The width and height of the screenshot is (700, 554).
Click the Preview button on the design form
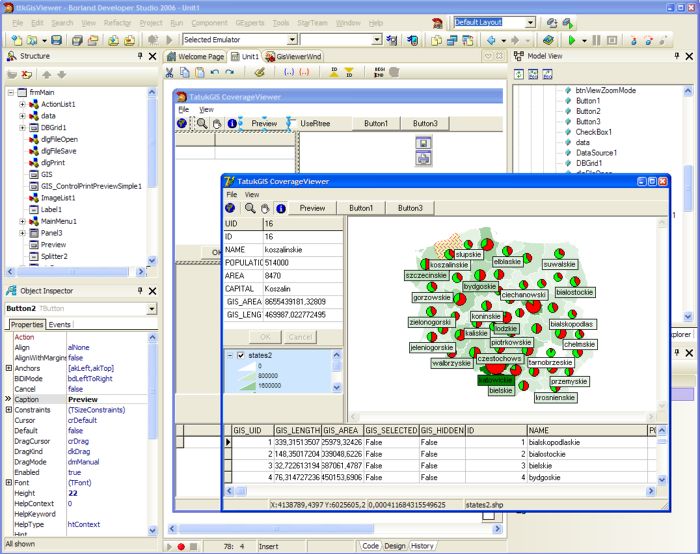click(x=264, y=124)
